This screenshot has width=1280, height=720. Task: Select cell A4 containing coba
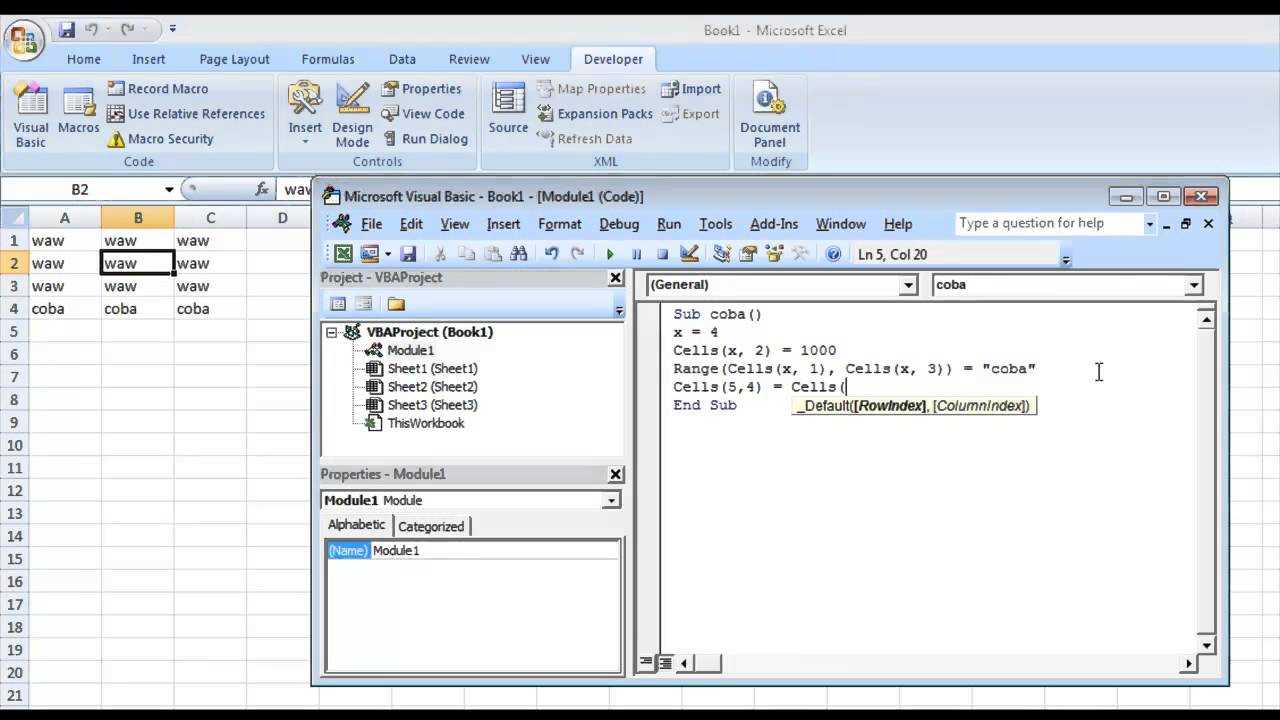tap(65, 308)
